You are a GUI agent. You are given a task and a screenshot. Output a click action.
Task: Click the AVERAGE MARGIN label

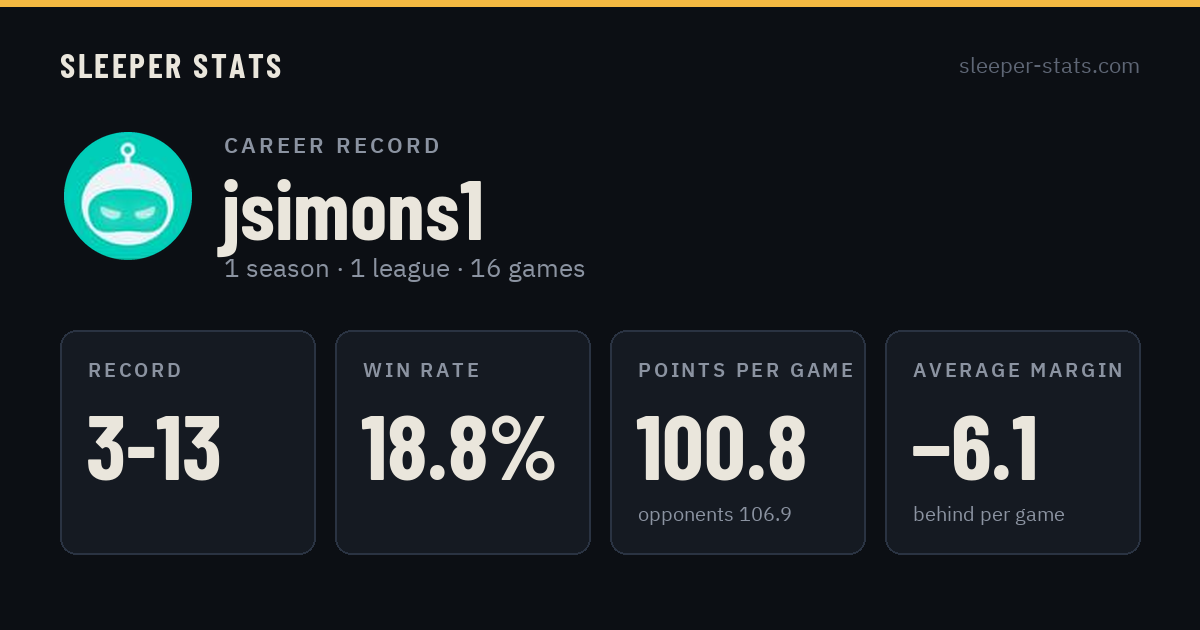pyautogui.click(x=1018, y=371)
